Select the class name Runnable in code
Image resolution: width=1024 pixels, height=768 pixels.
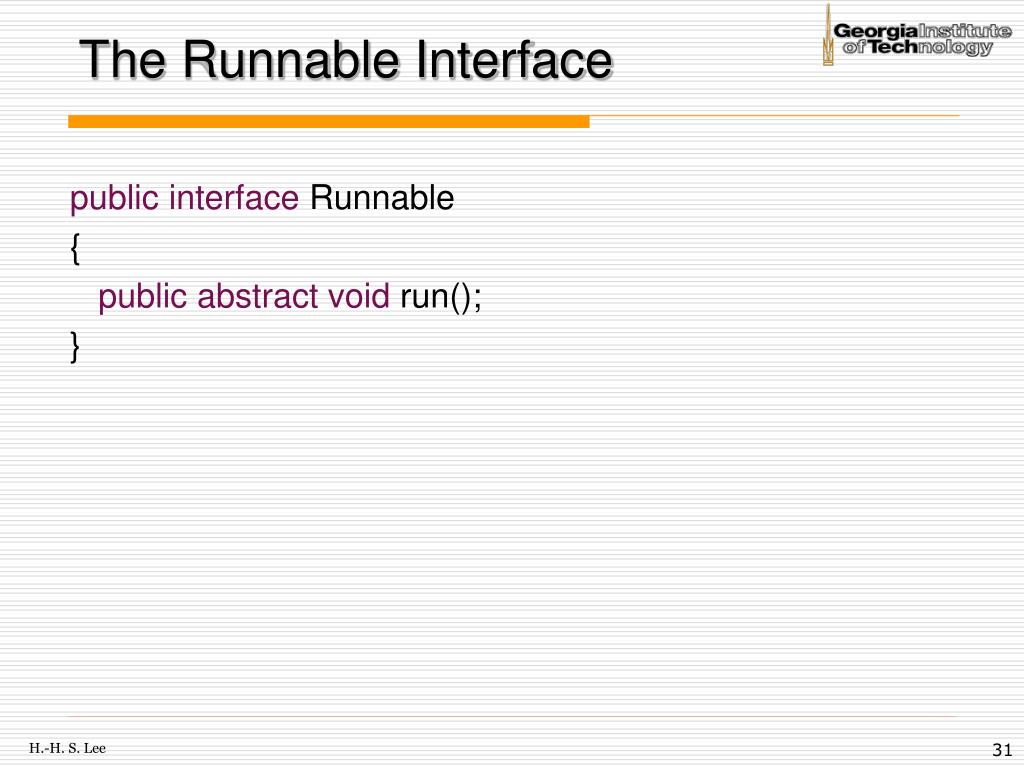point(381,198)
